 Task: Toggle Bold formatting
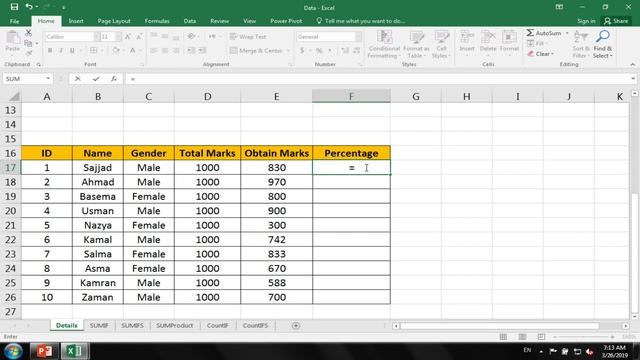point(50,51)
